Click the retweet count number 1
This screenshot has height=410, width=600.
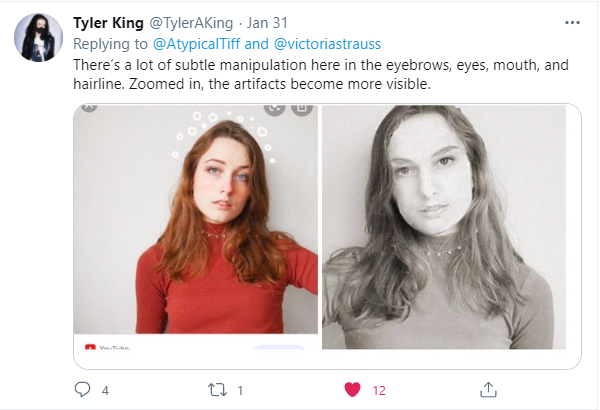click(240, 389)
